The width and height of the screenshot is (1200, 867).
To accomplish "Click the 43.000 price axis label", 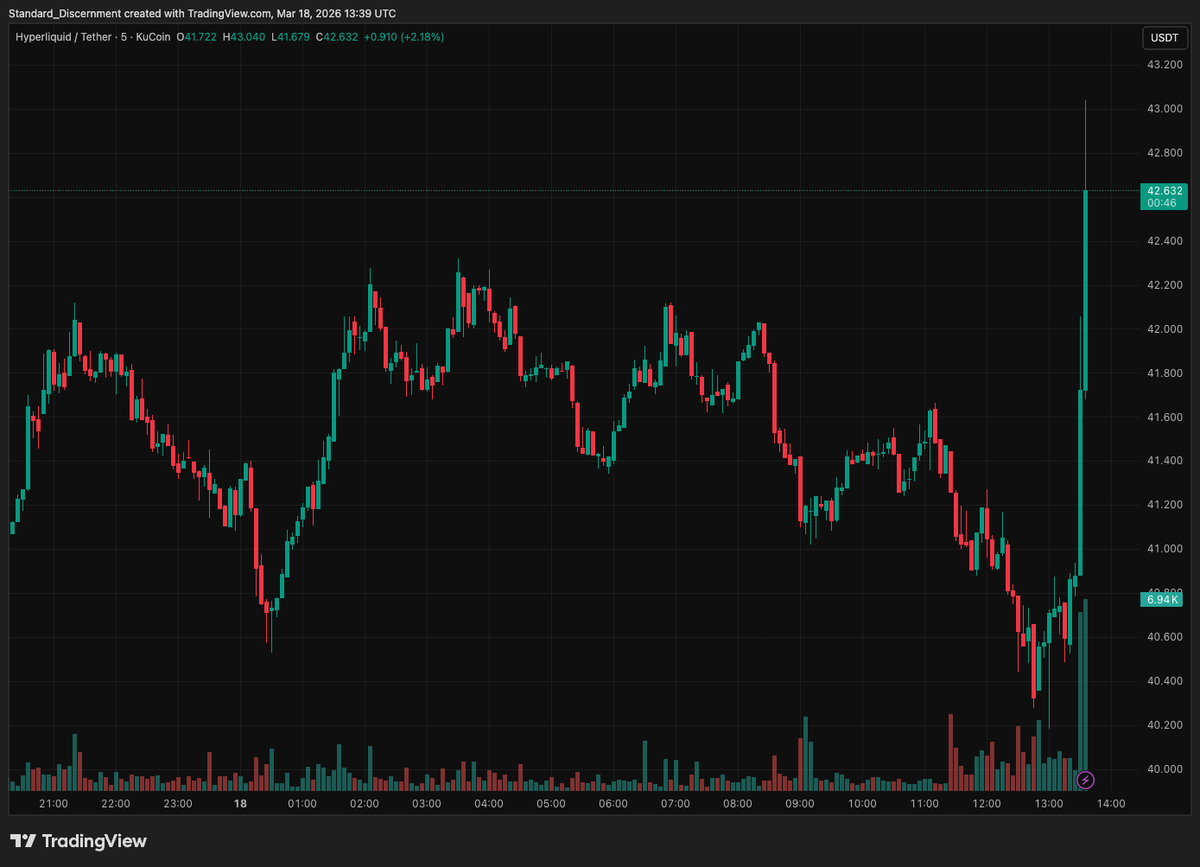I will point(1163,109).
